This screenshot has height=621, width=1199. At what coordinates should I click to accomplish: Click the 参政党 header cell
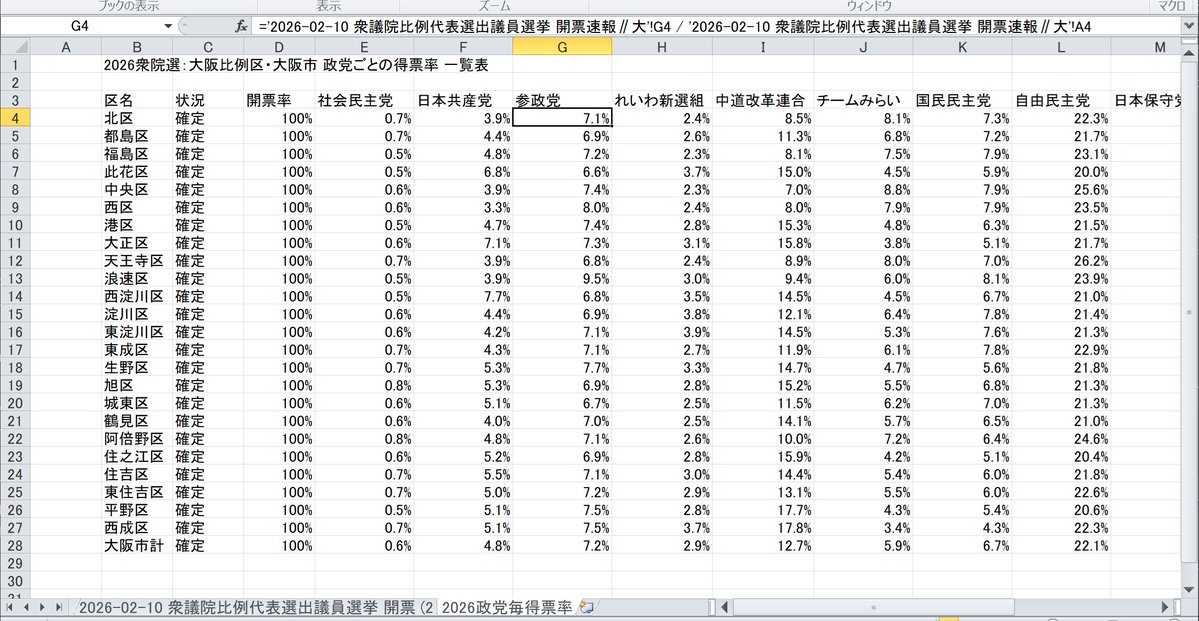562,100
